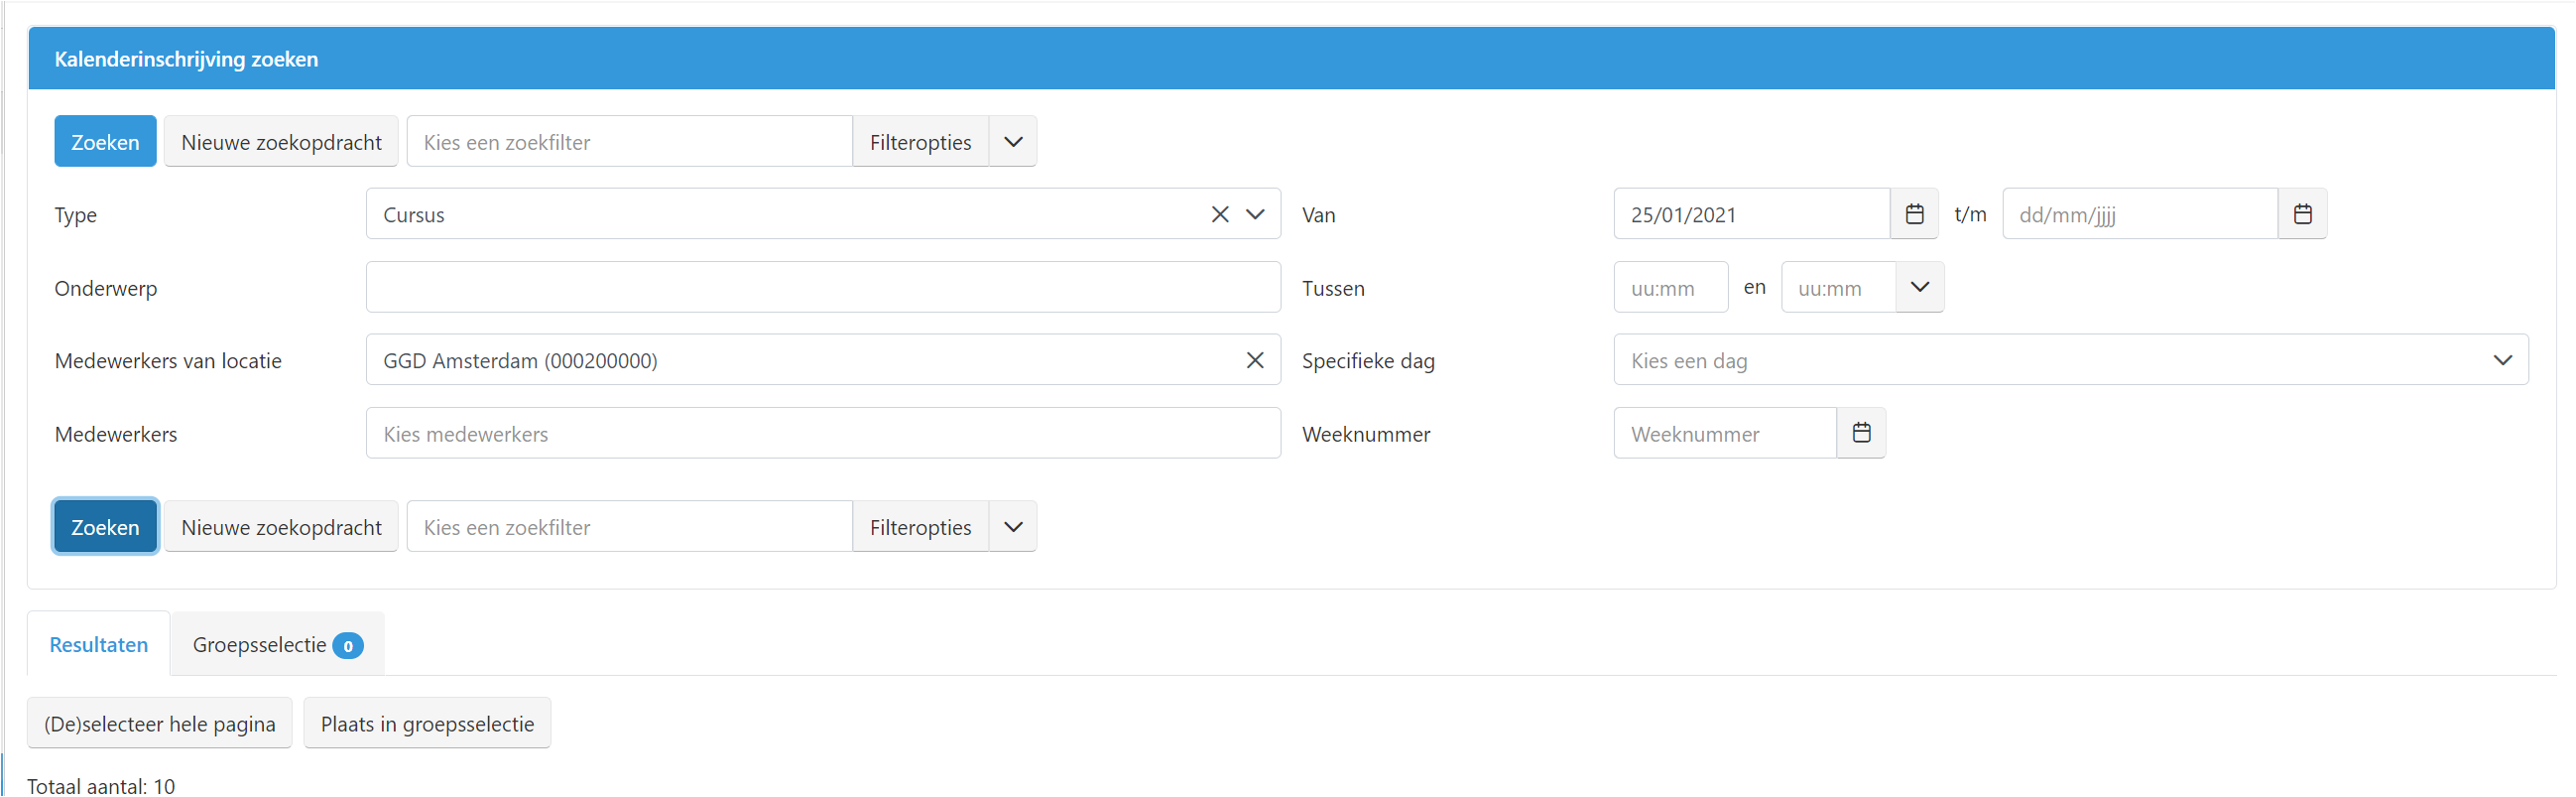Screen dimensions: 2576x797
Task: Click the top Kies een zoekfilter field
Action: pos(629,142)
